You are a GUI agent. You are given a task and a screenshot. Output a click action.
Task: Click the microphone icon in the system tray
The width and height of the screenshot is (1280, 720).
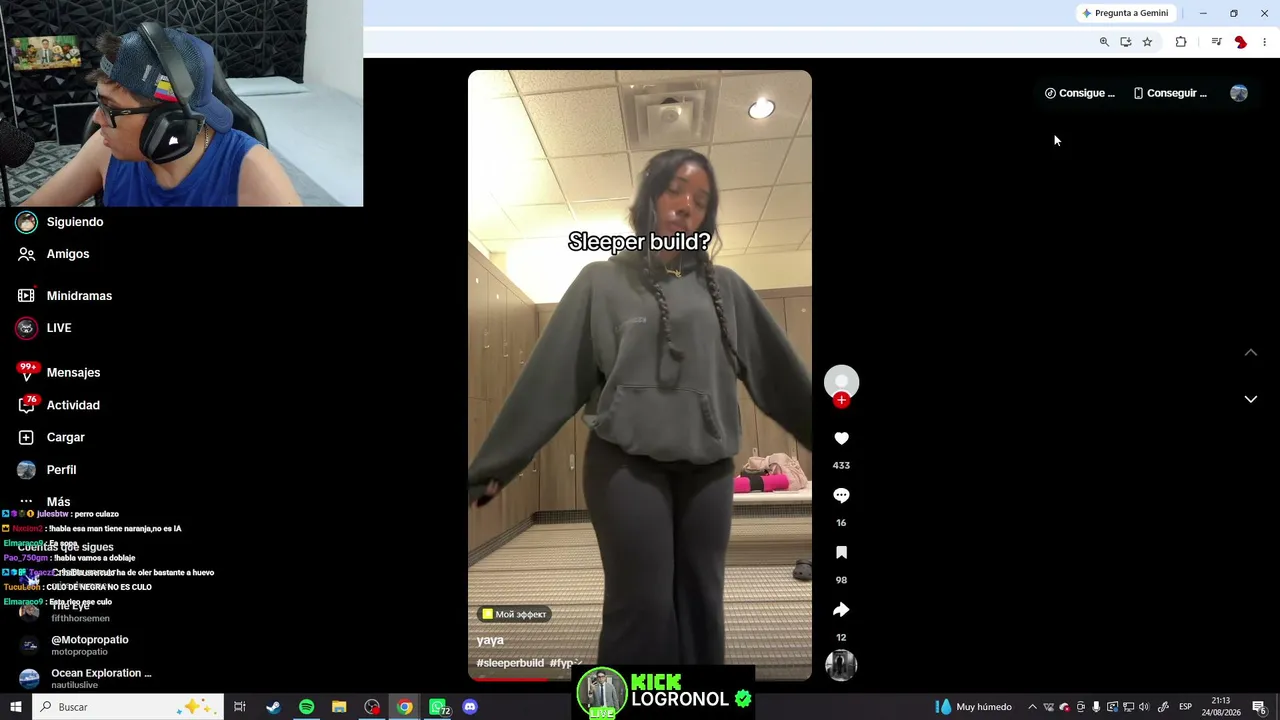(1096, 707)
